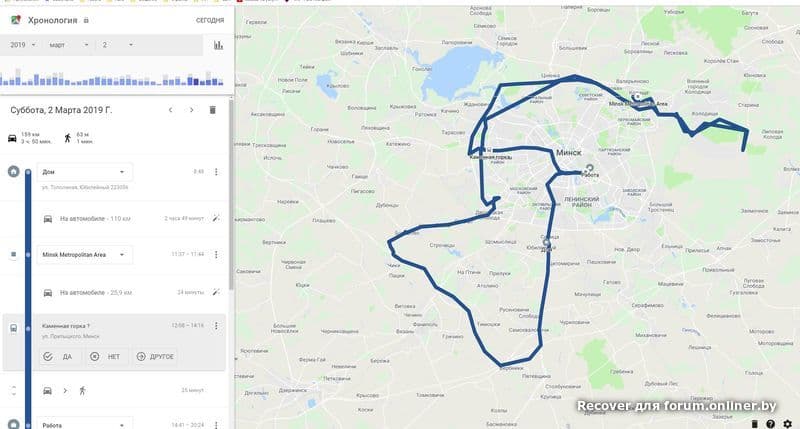The image size is (800, 429).
Task: Open the март month dropdown
Action: tap(69, 45)
